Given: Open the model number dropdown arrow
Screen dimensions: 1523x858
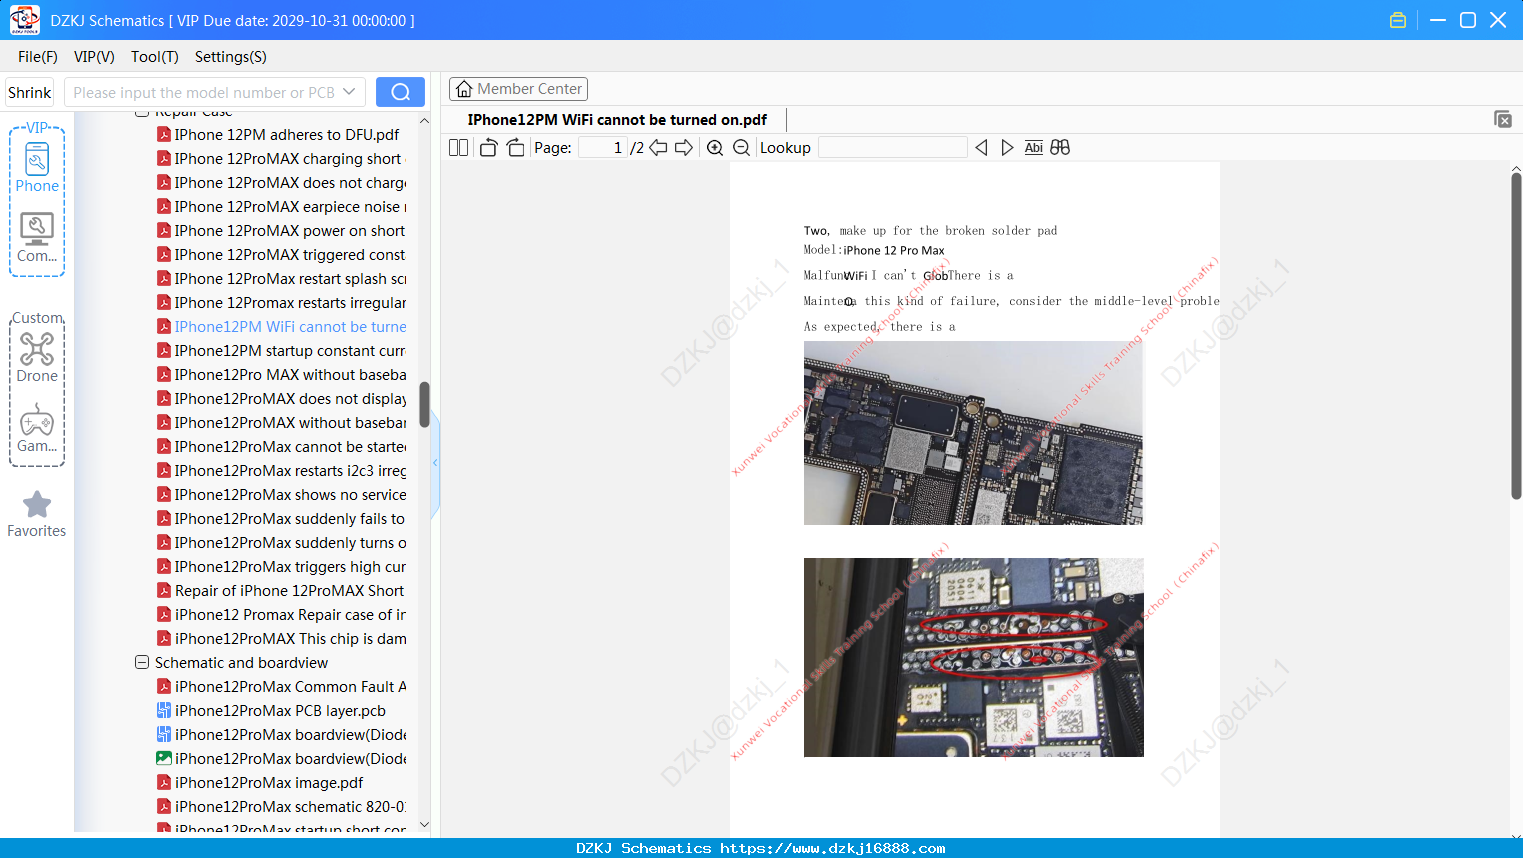Looking at the screenshot, I should click(x=349, y=92).
